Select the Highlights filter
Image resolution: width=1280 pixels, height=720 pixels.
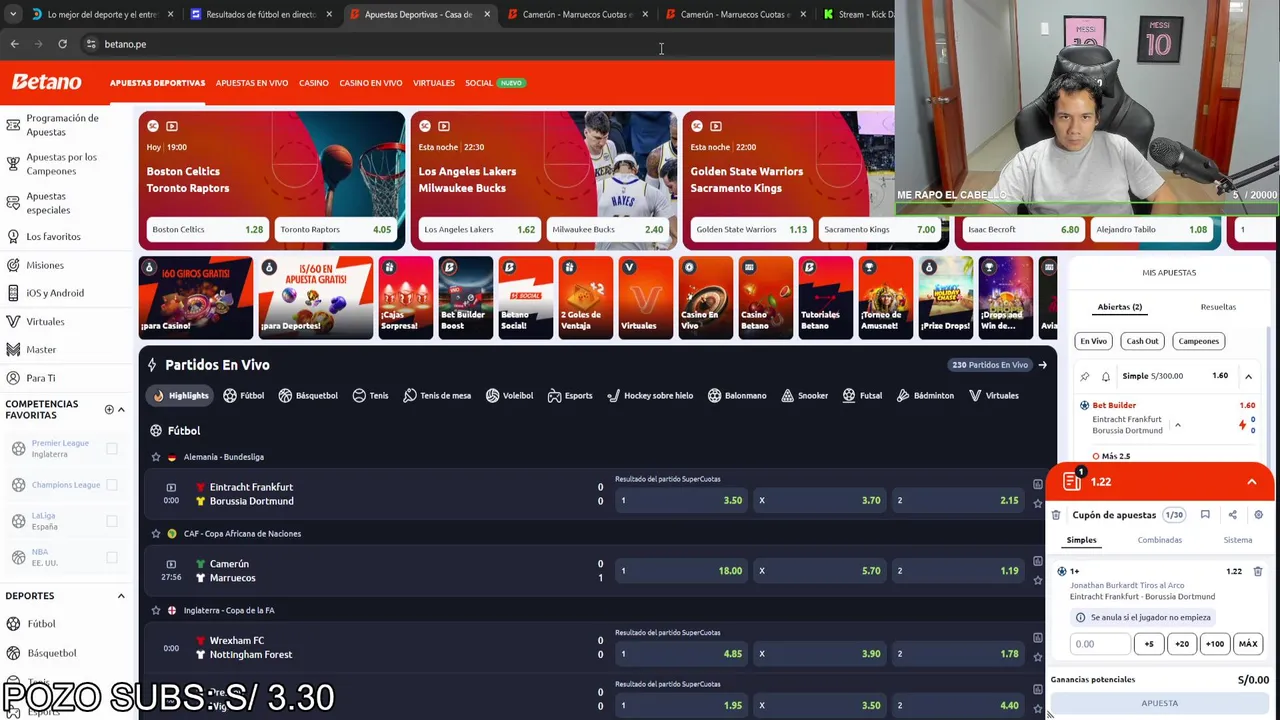pyautogui.click(x=181, y=396)
